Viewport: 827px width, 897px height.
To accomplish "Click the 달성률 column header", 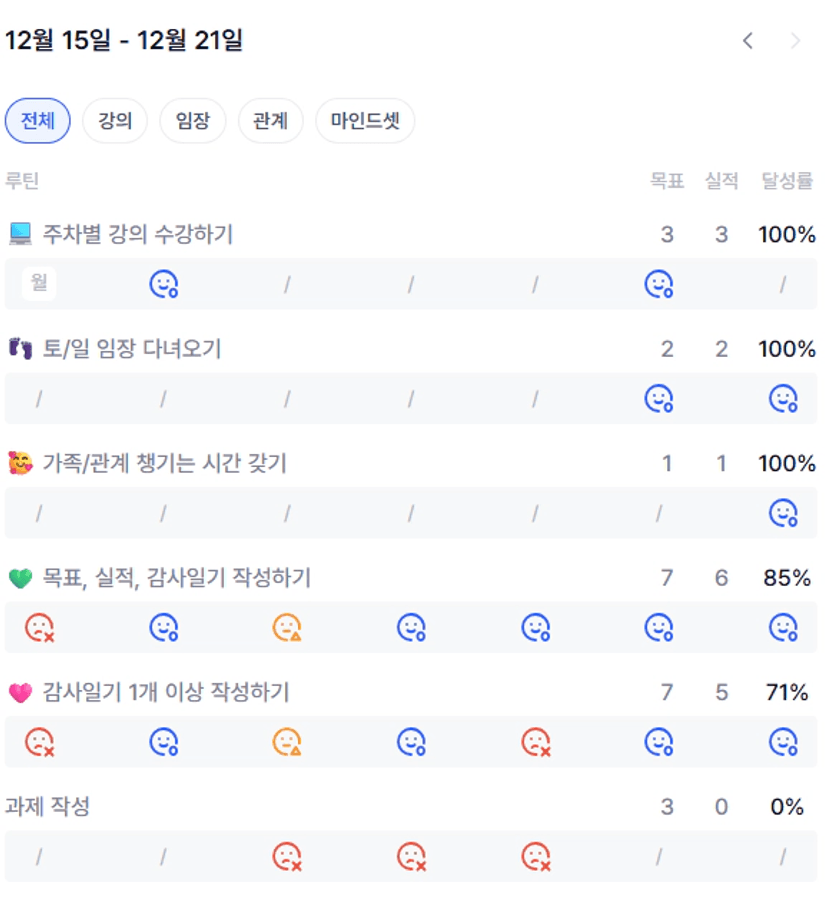I will (x=788, y=181).
